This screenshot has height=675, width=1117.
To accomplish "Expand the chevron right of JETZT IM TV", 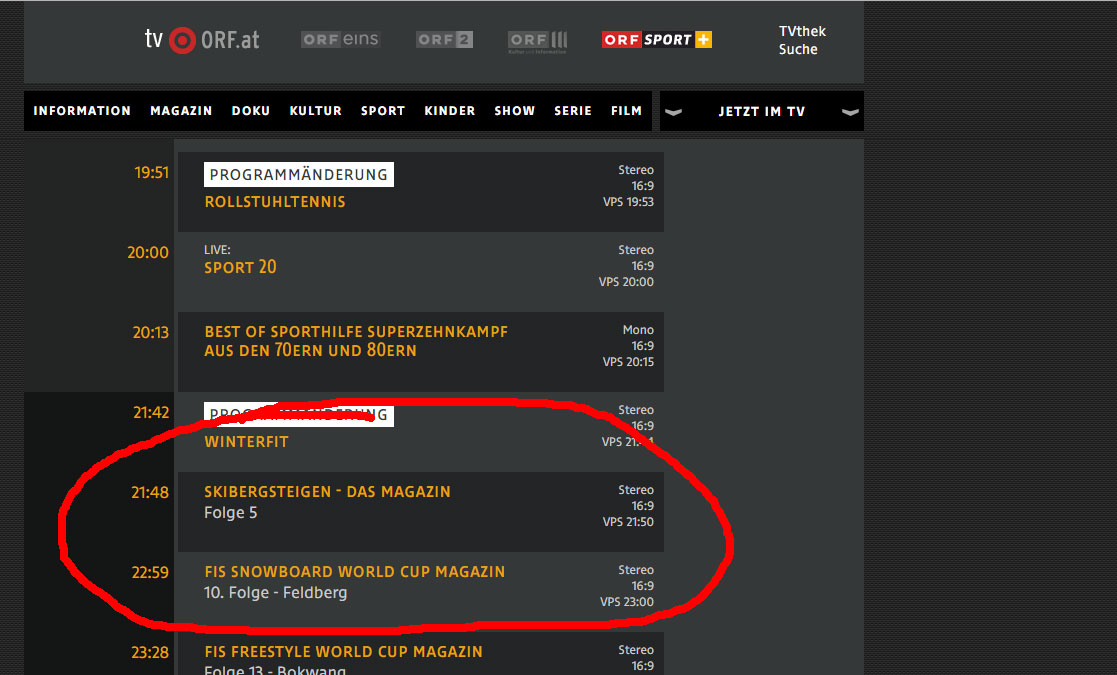I will 850,112.
